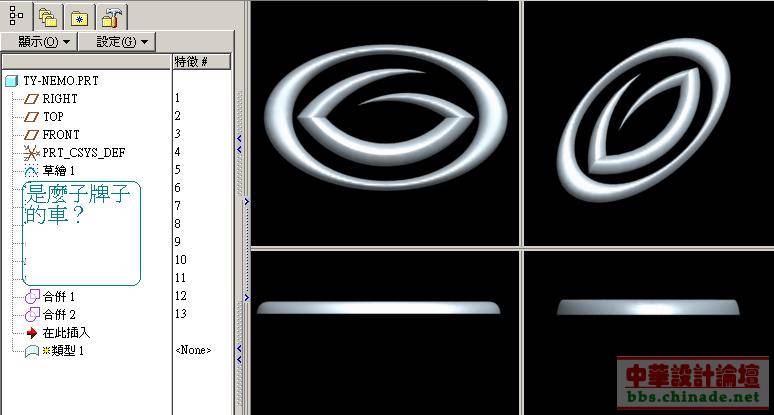Switch to the Layer Tree tab icon

[48, 18]
